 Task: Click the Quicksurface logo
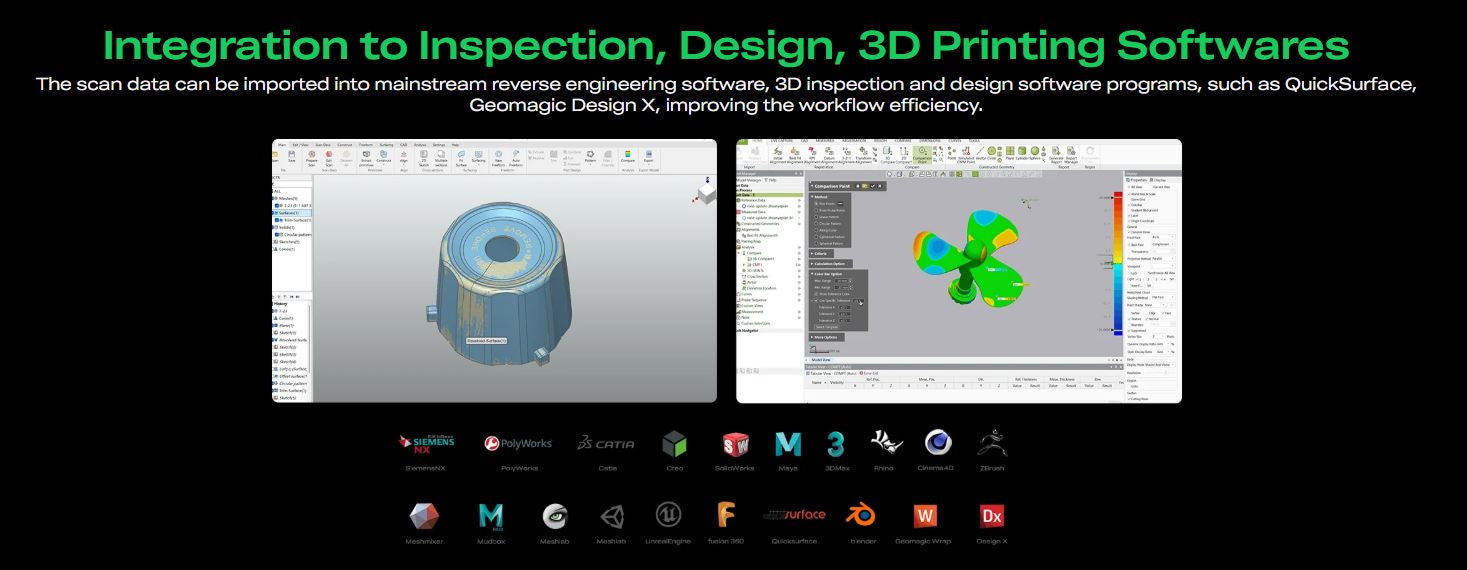tap(794, 515)
